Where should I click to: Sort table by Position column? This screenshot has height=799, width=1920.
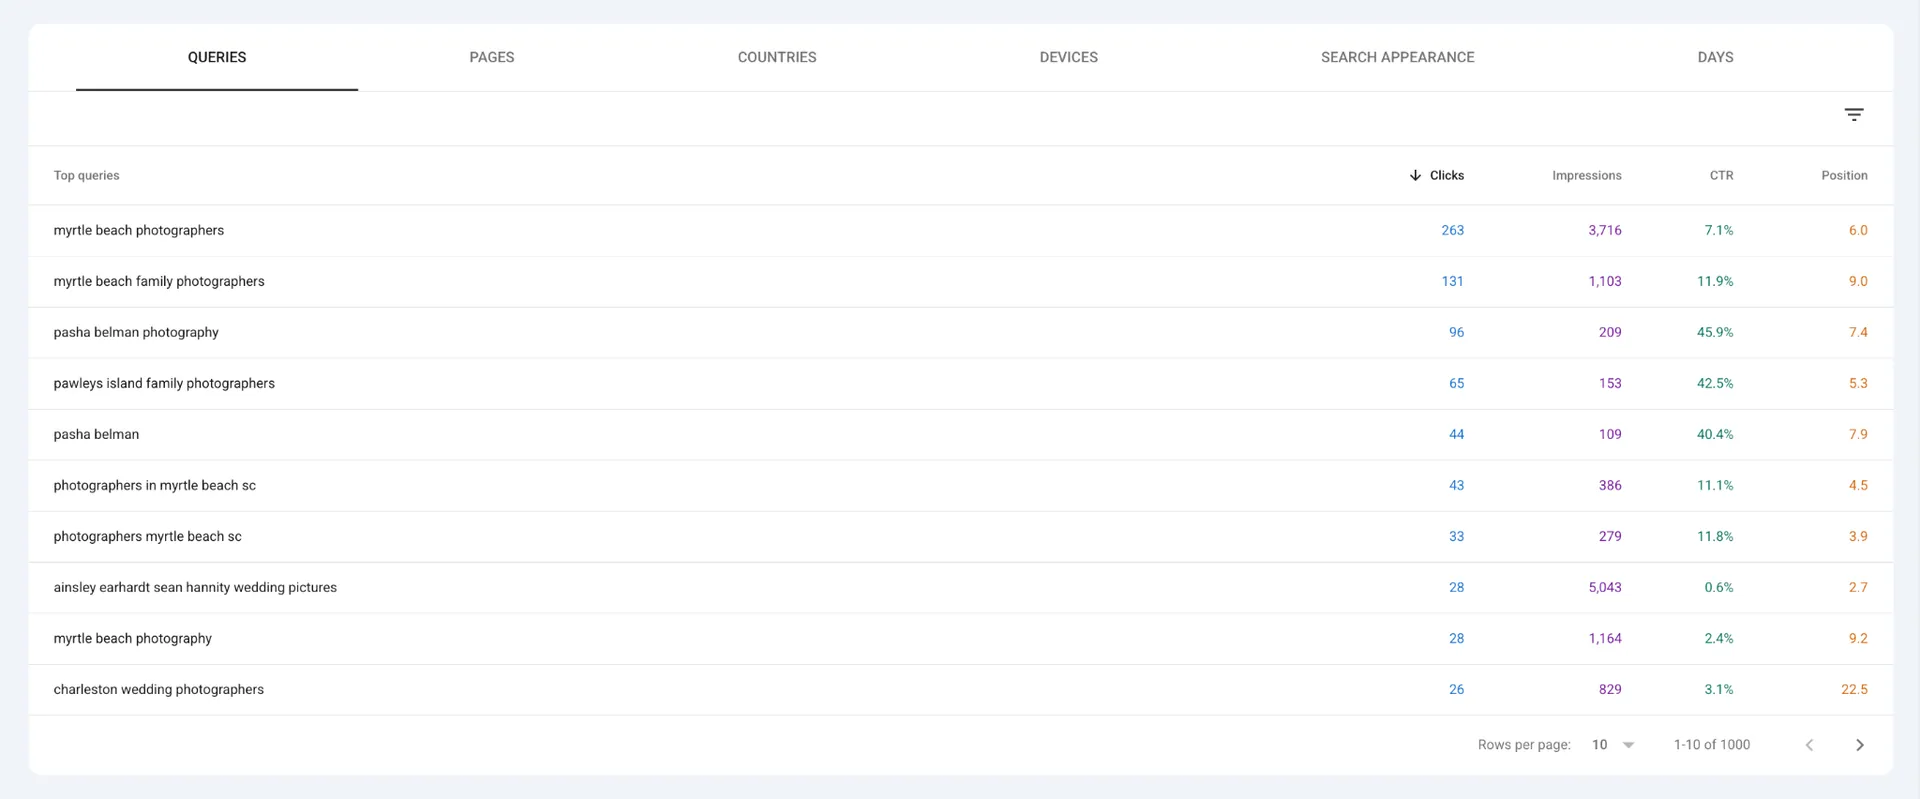[x=1844, y=175]
